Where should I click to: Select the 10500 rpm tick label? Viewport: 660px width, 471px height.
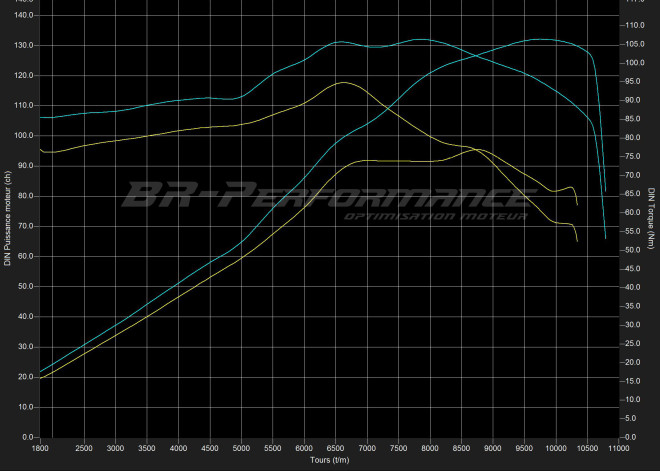click(587, 448)
